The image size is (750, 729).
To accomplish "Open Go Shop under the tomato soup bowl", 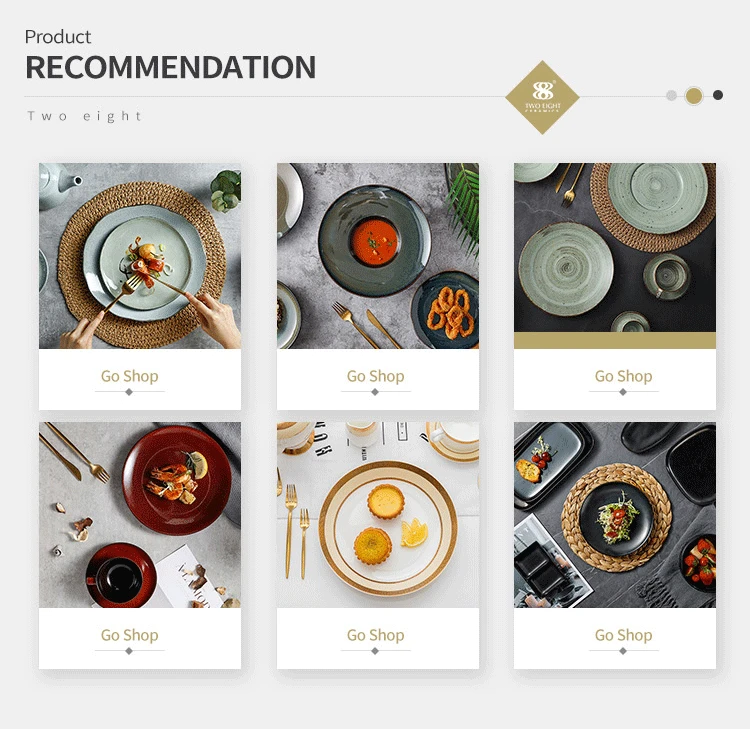I will [x=375, y=376].
